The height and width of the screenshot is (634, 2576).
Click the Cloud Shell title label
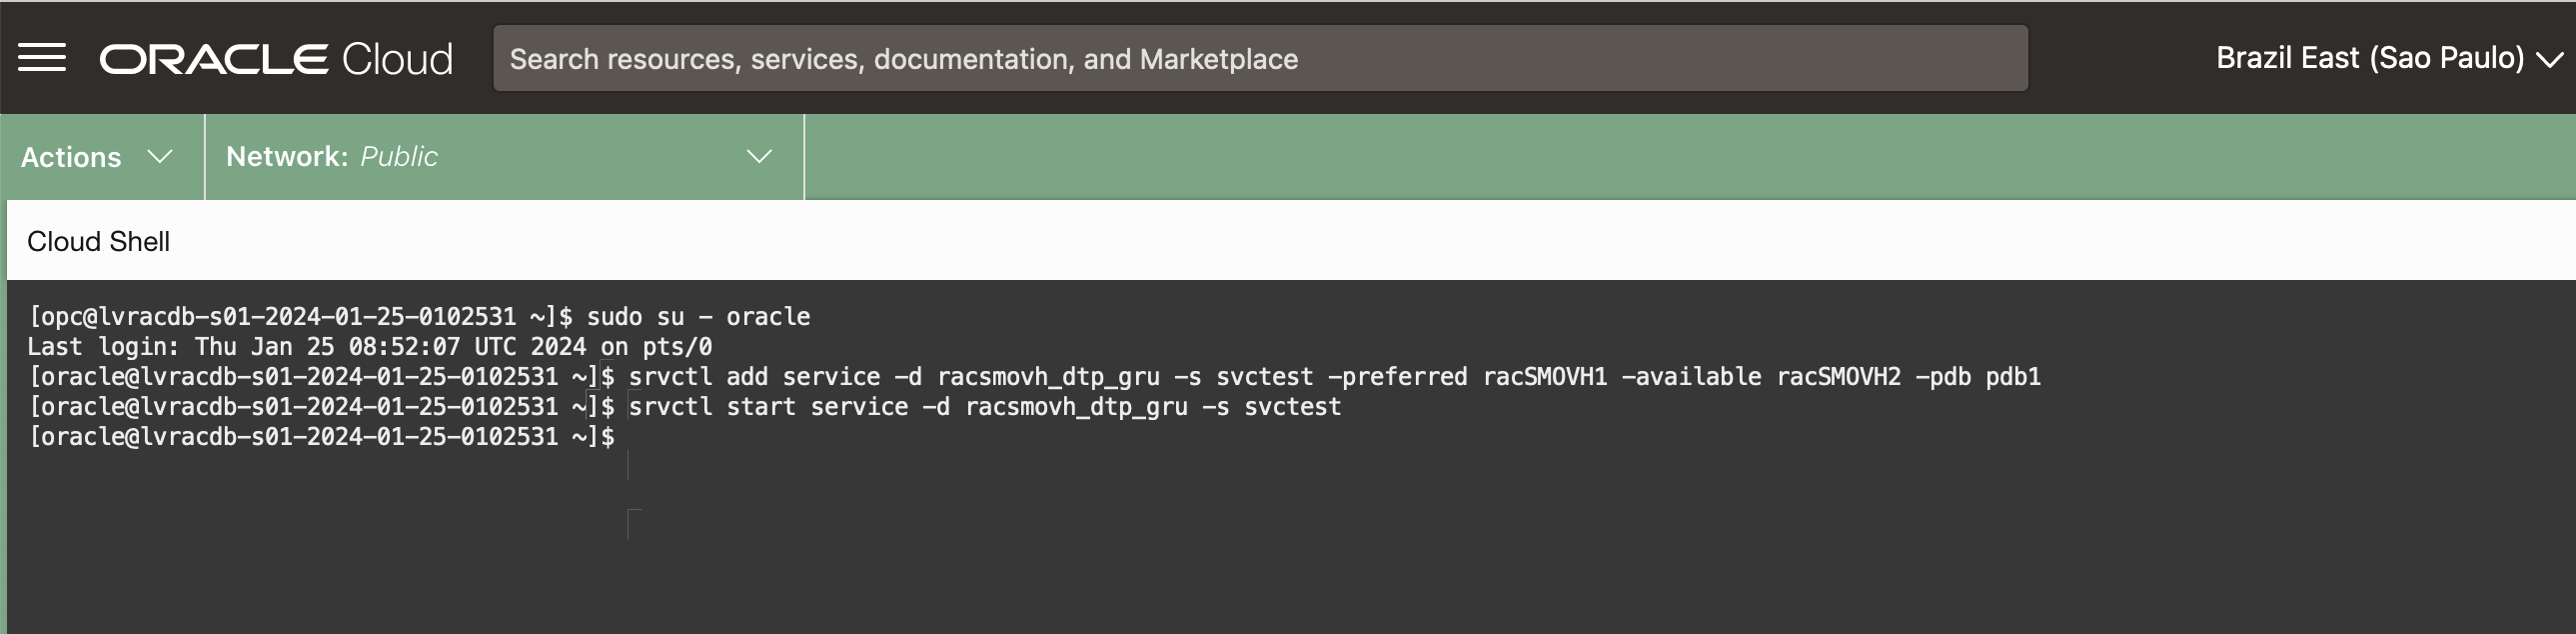tap(98, 241)
